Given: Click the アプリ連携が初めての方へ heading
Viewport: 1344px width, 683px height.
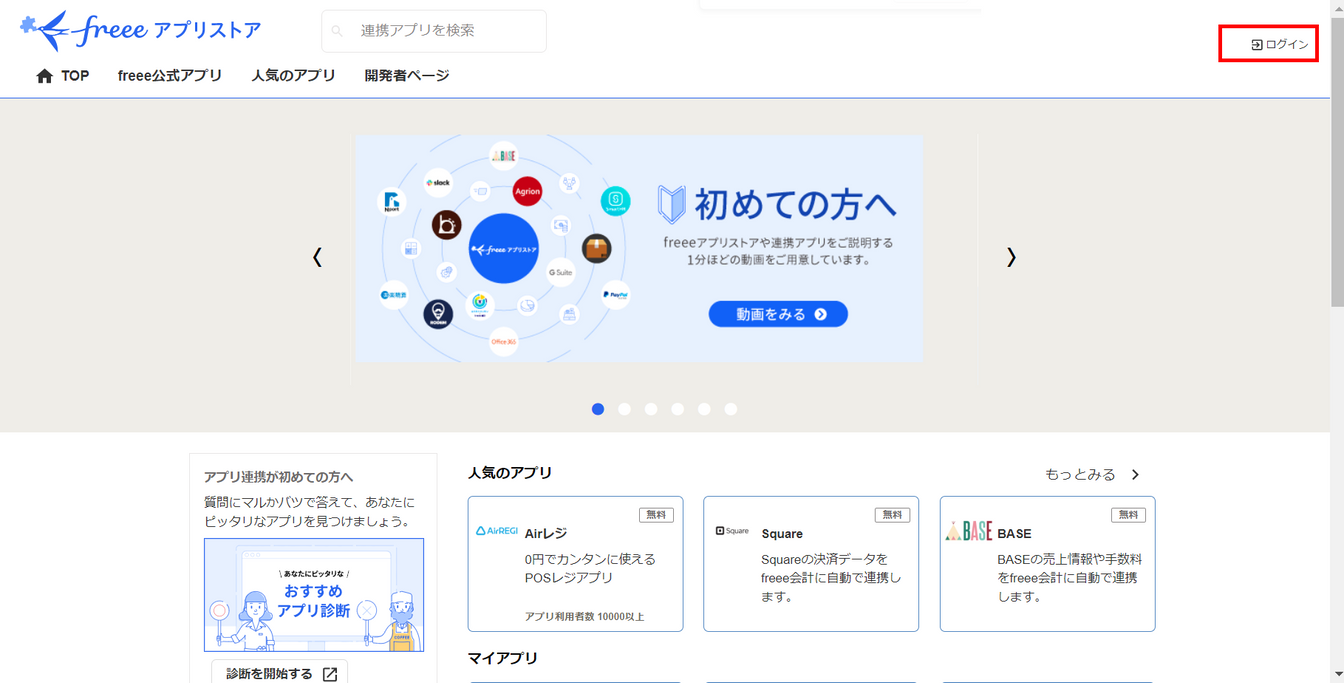Looking at the screenshot, I should point(279,477).
